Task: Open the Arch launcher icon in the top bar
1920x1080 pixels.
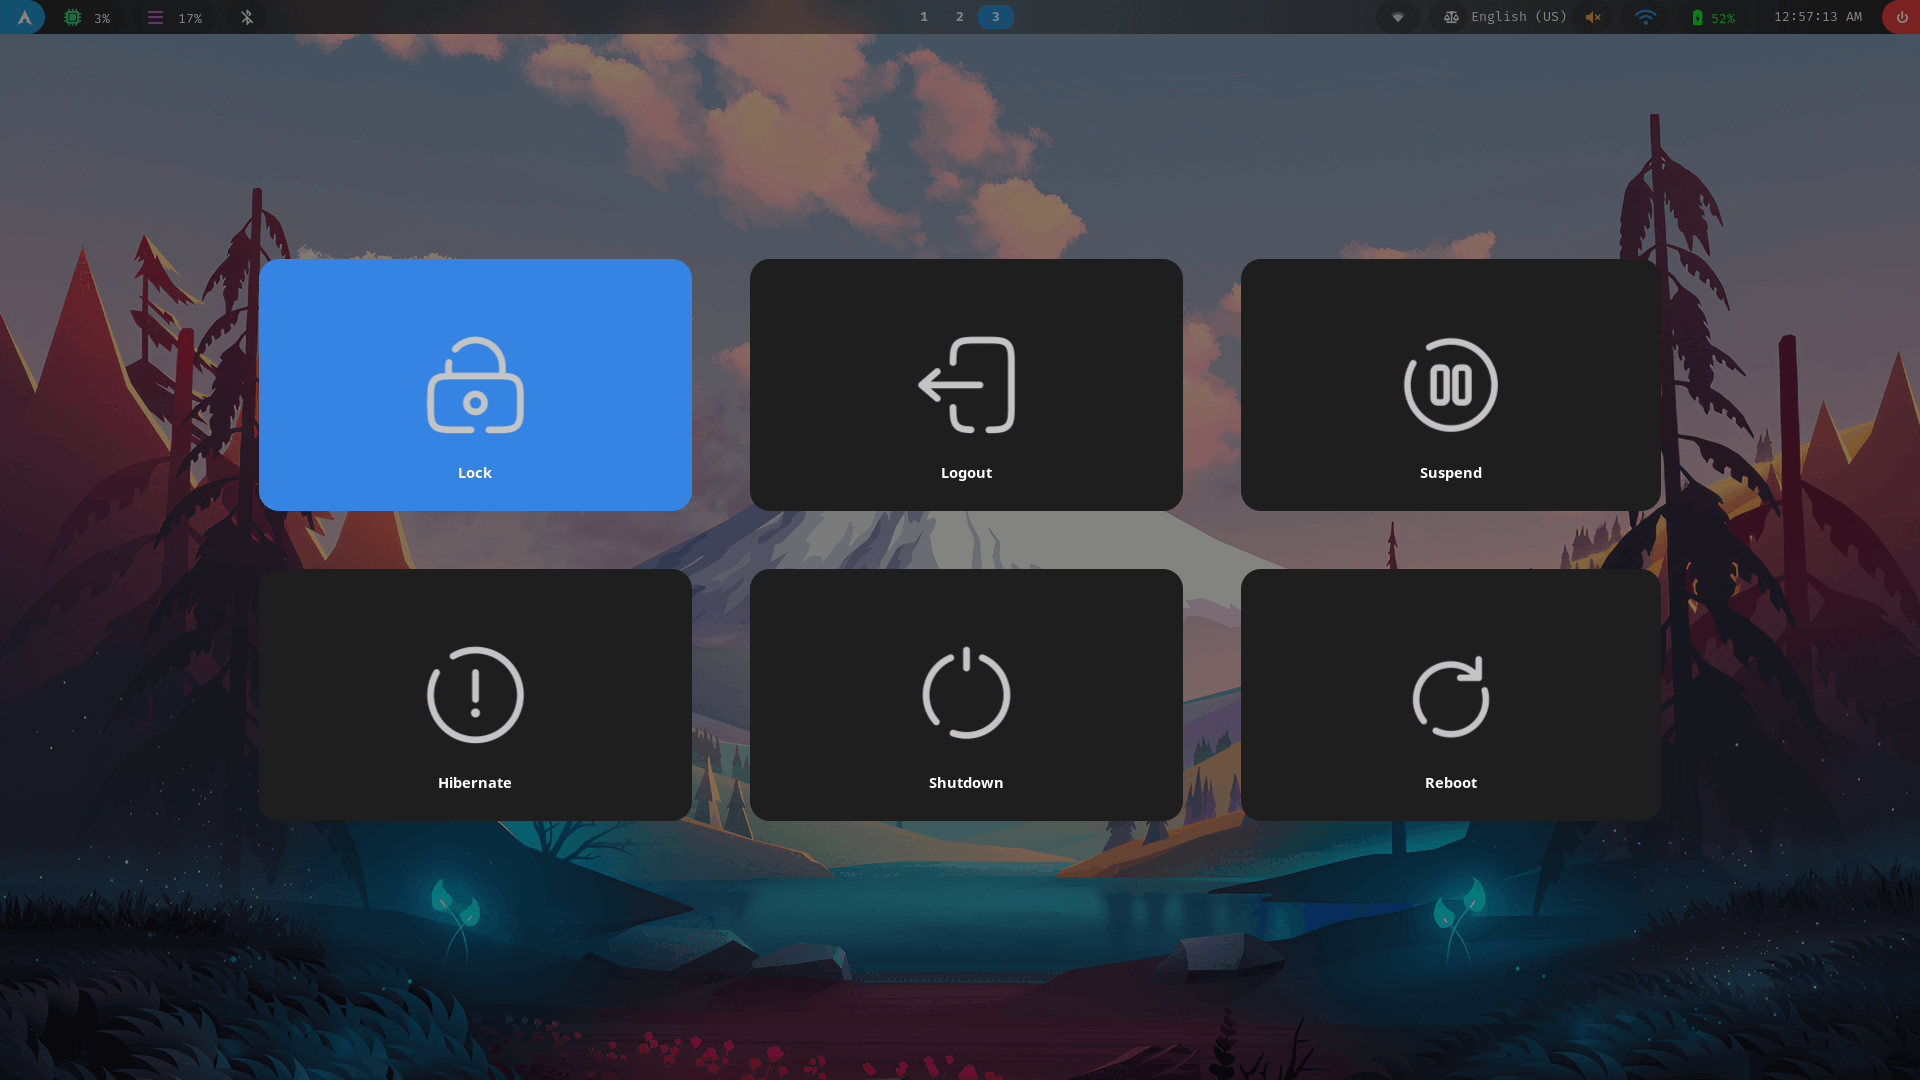Action: coord(24,17)
